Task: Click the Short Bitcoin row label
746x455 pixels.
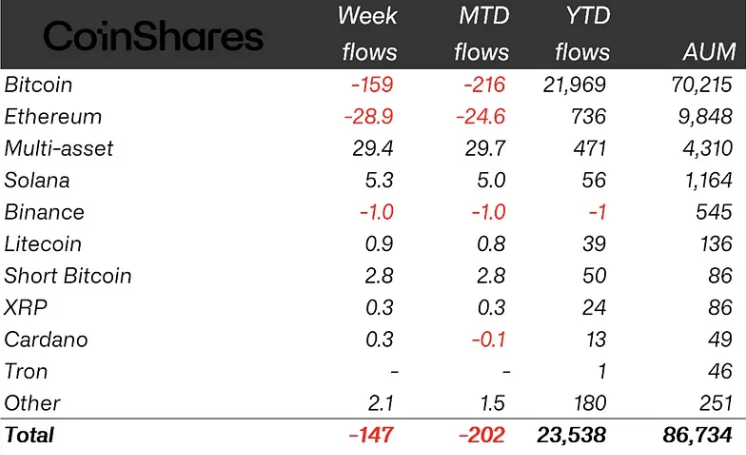Action: (68, 276)
